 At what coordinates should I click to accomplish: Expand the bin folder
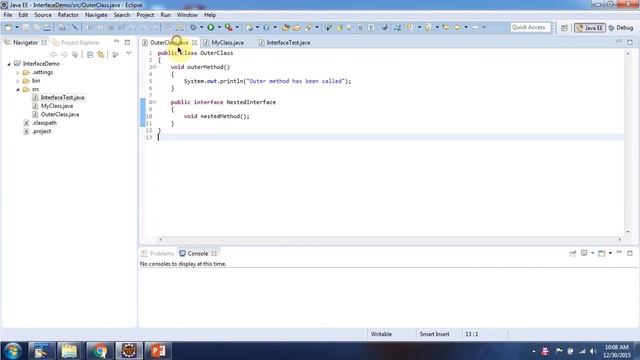pyautogui.click(x=18, y=81)
